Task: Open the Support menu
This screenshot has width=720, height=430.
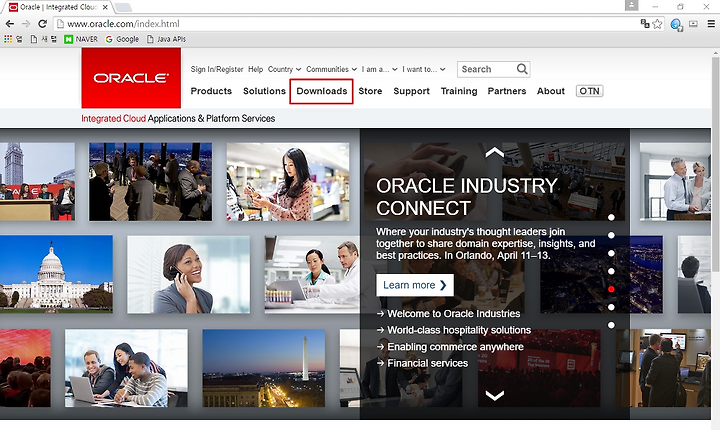Action: point(411,91)
